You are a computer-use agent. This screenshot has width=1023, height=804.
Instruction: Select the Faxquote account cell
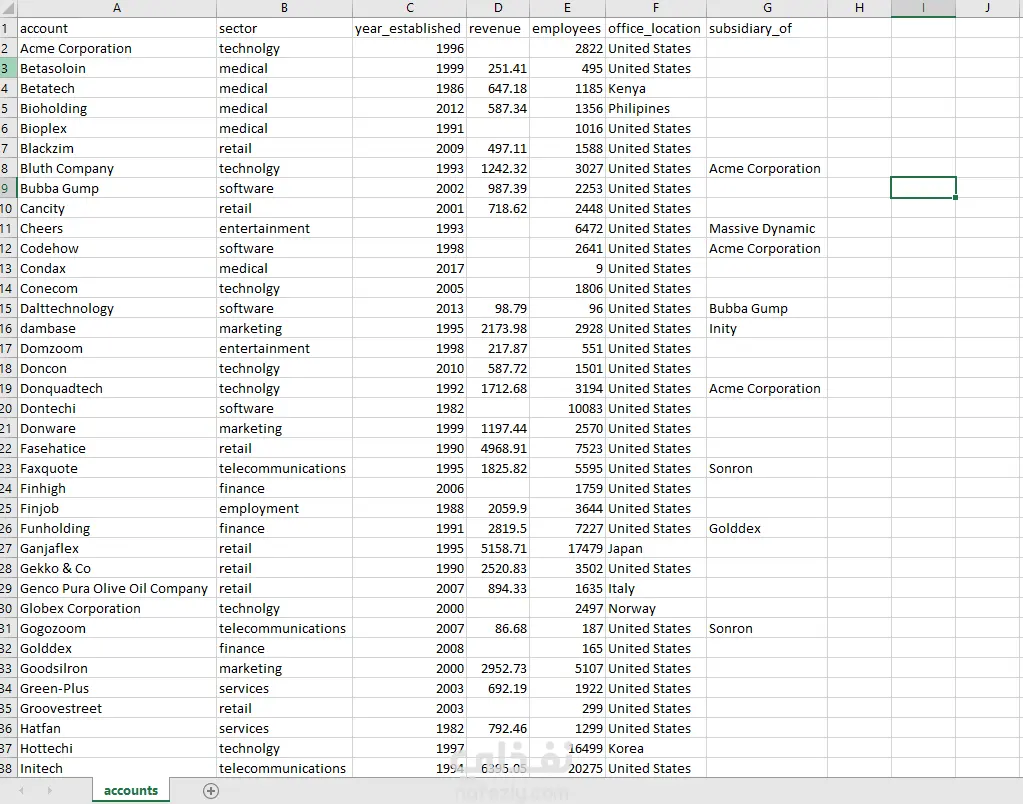117,469
